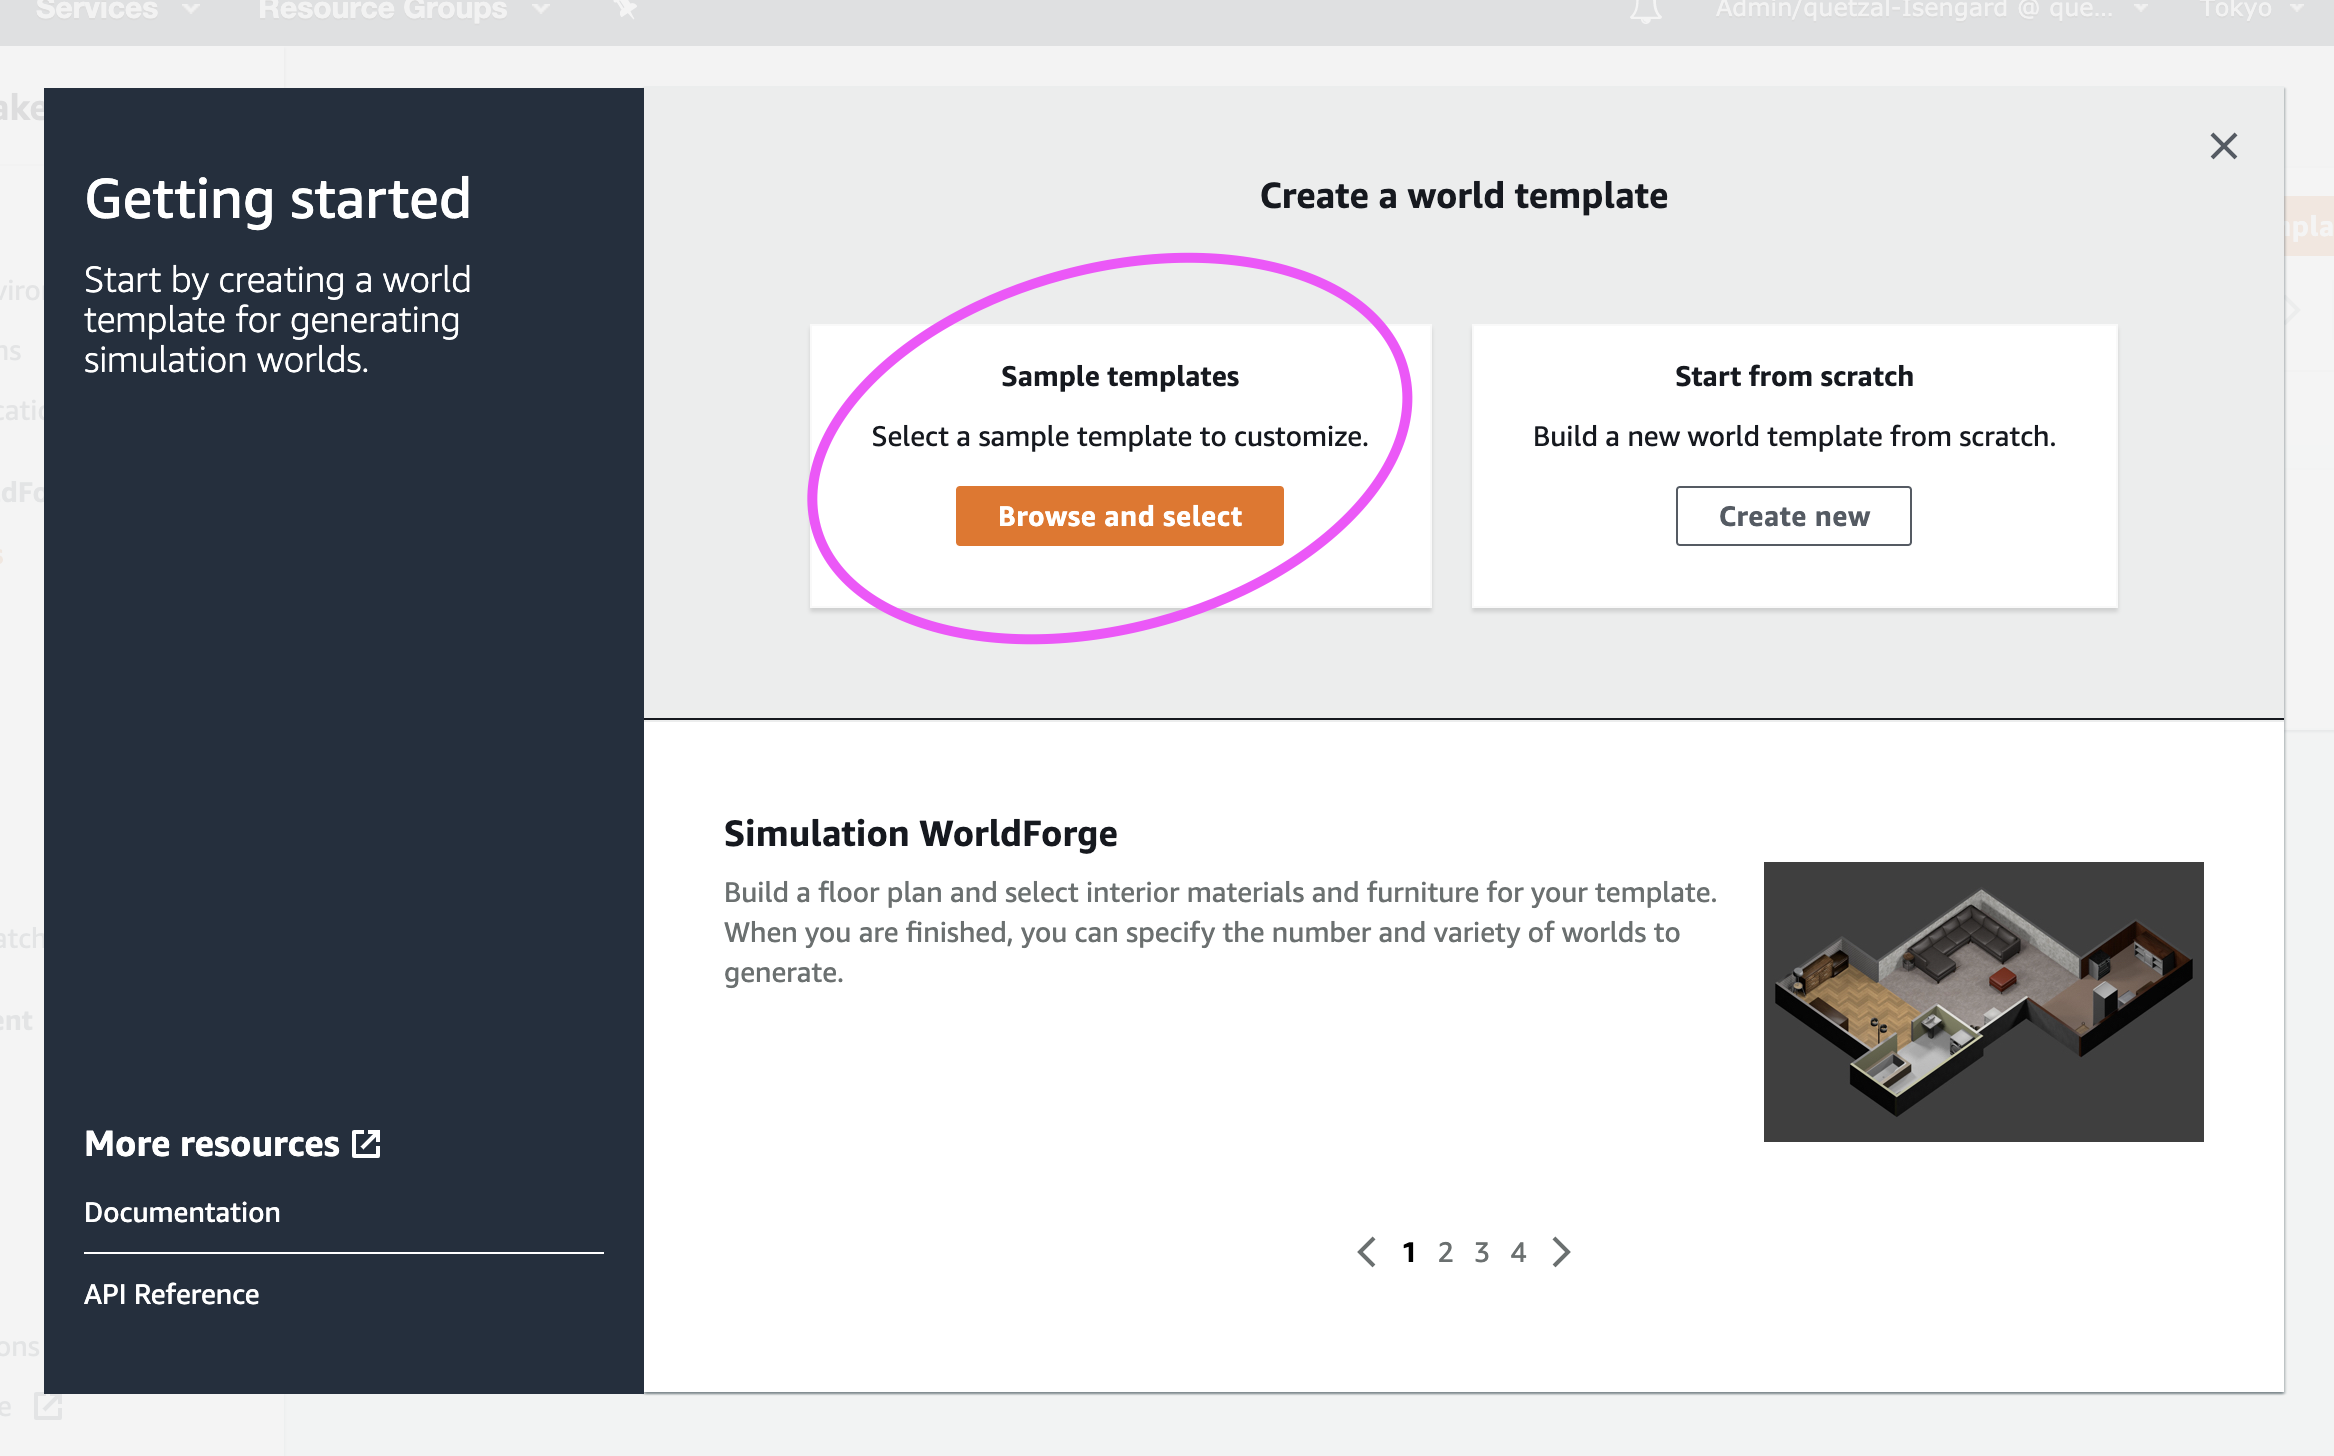The image size is (2334, 1456).
Task: Open the API Reference link
Action: [171, 1294]
